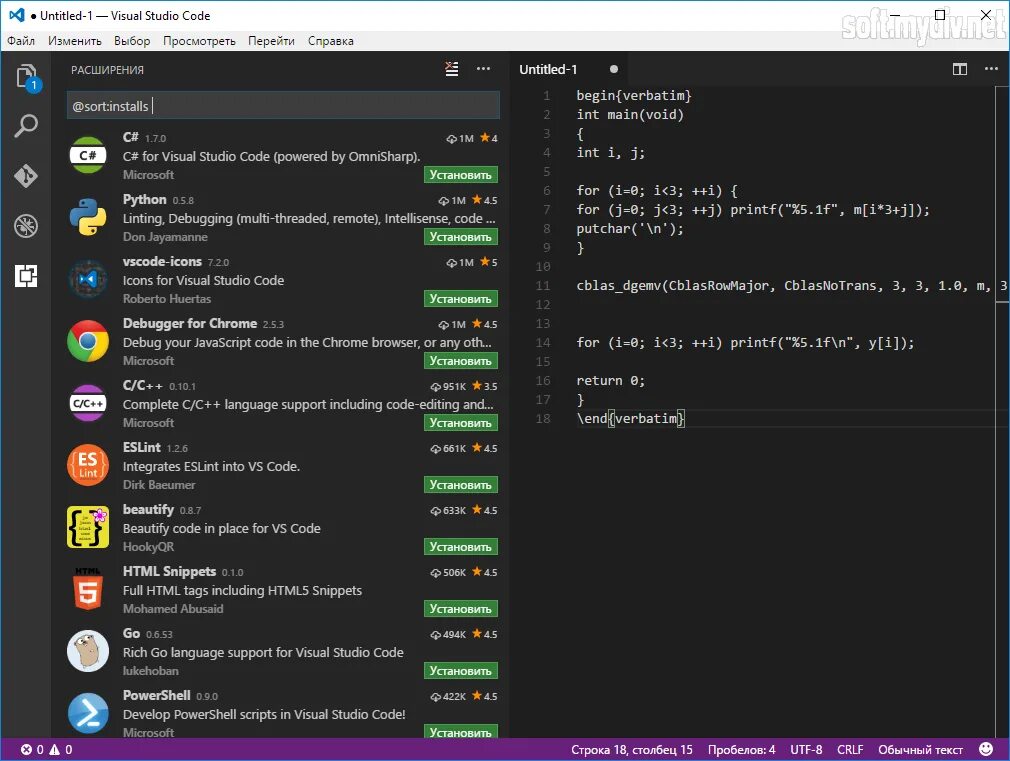Open extensions panel more actions menu

coord(483,69)
